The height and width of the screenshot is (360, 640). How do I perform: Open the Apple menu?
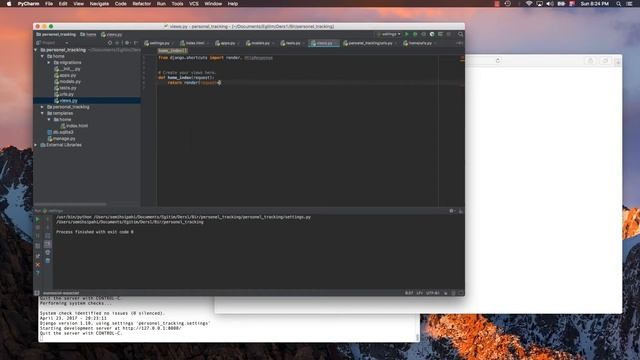(x=9, y=4)
